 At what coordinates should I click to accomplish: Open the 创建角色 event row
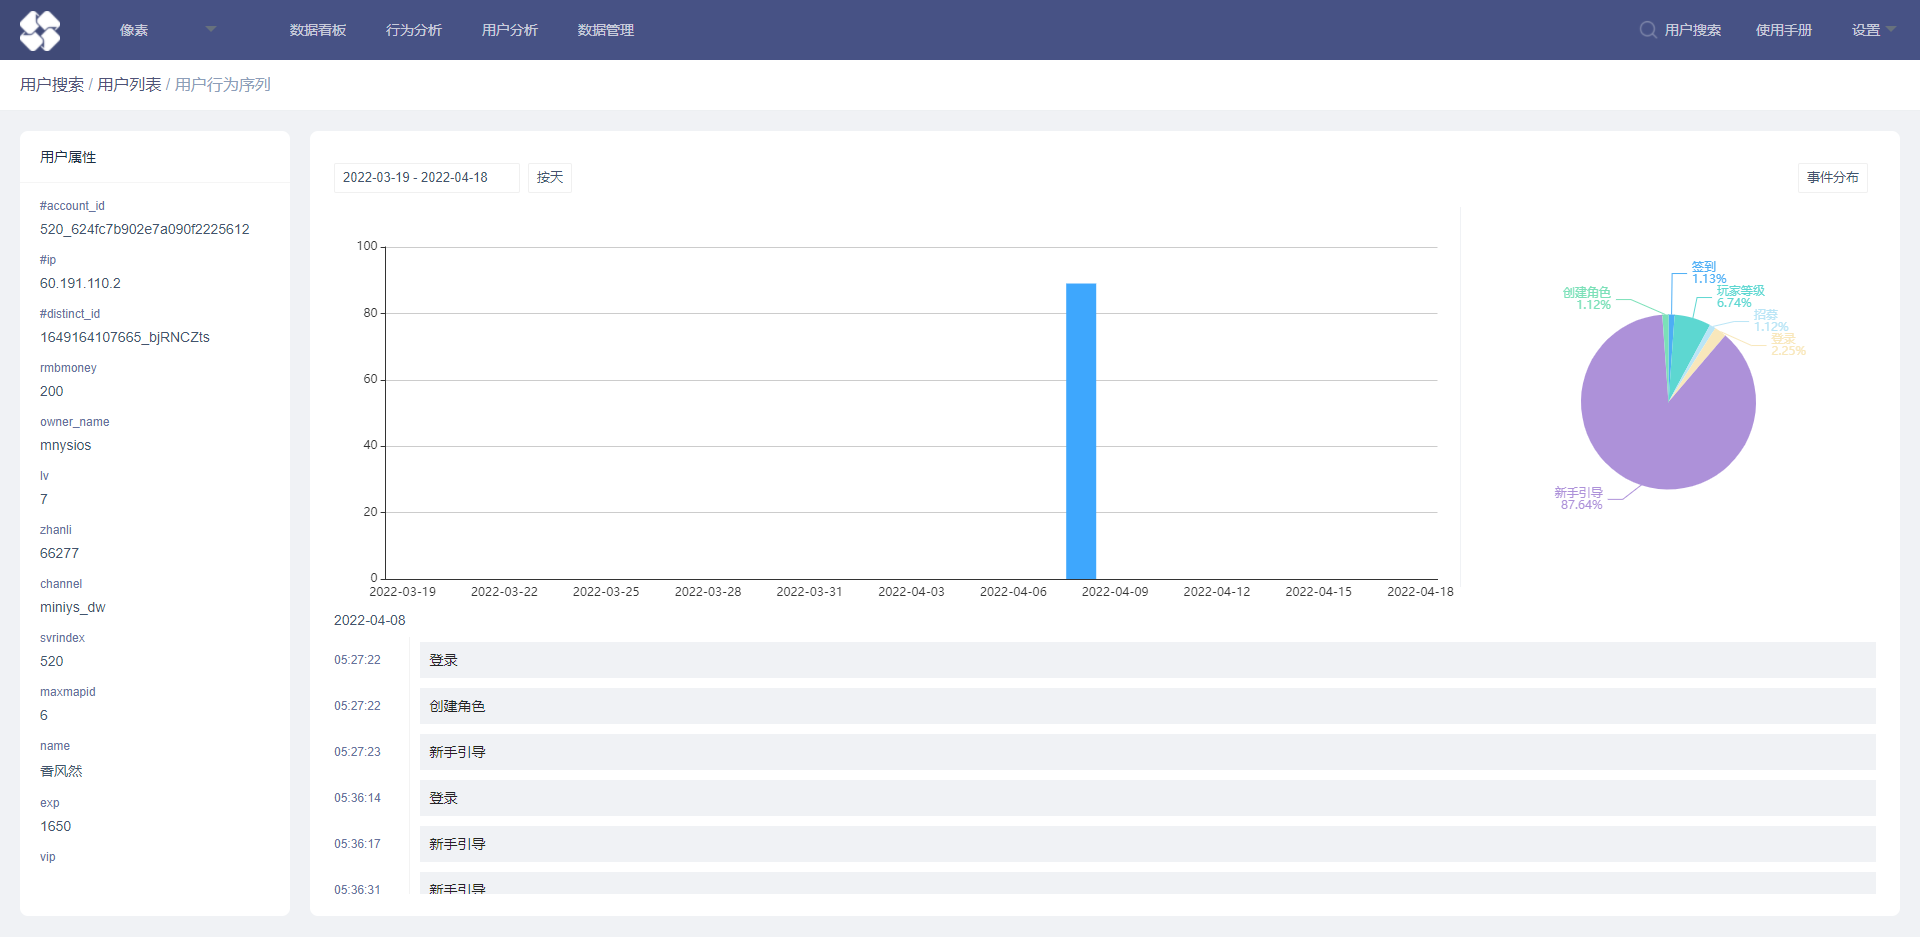pos(1147,706)
